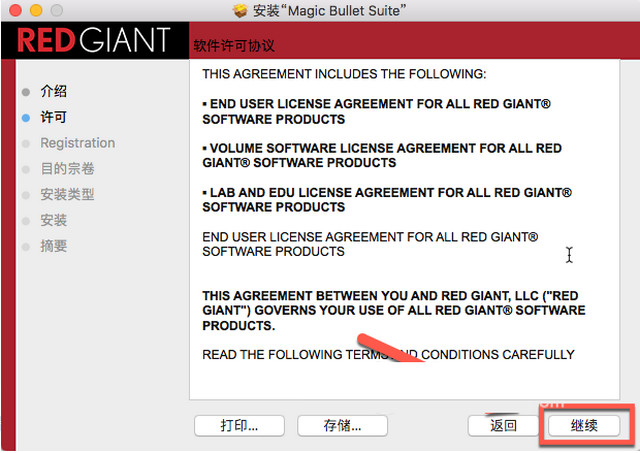The width and height of the screenshot is (640, 453).
Task: Click the gray bullet beside 介绍
Action: (x=26, y=92)
